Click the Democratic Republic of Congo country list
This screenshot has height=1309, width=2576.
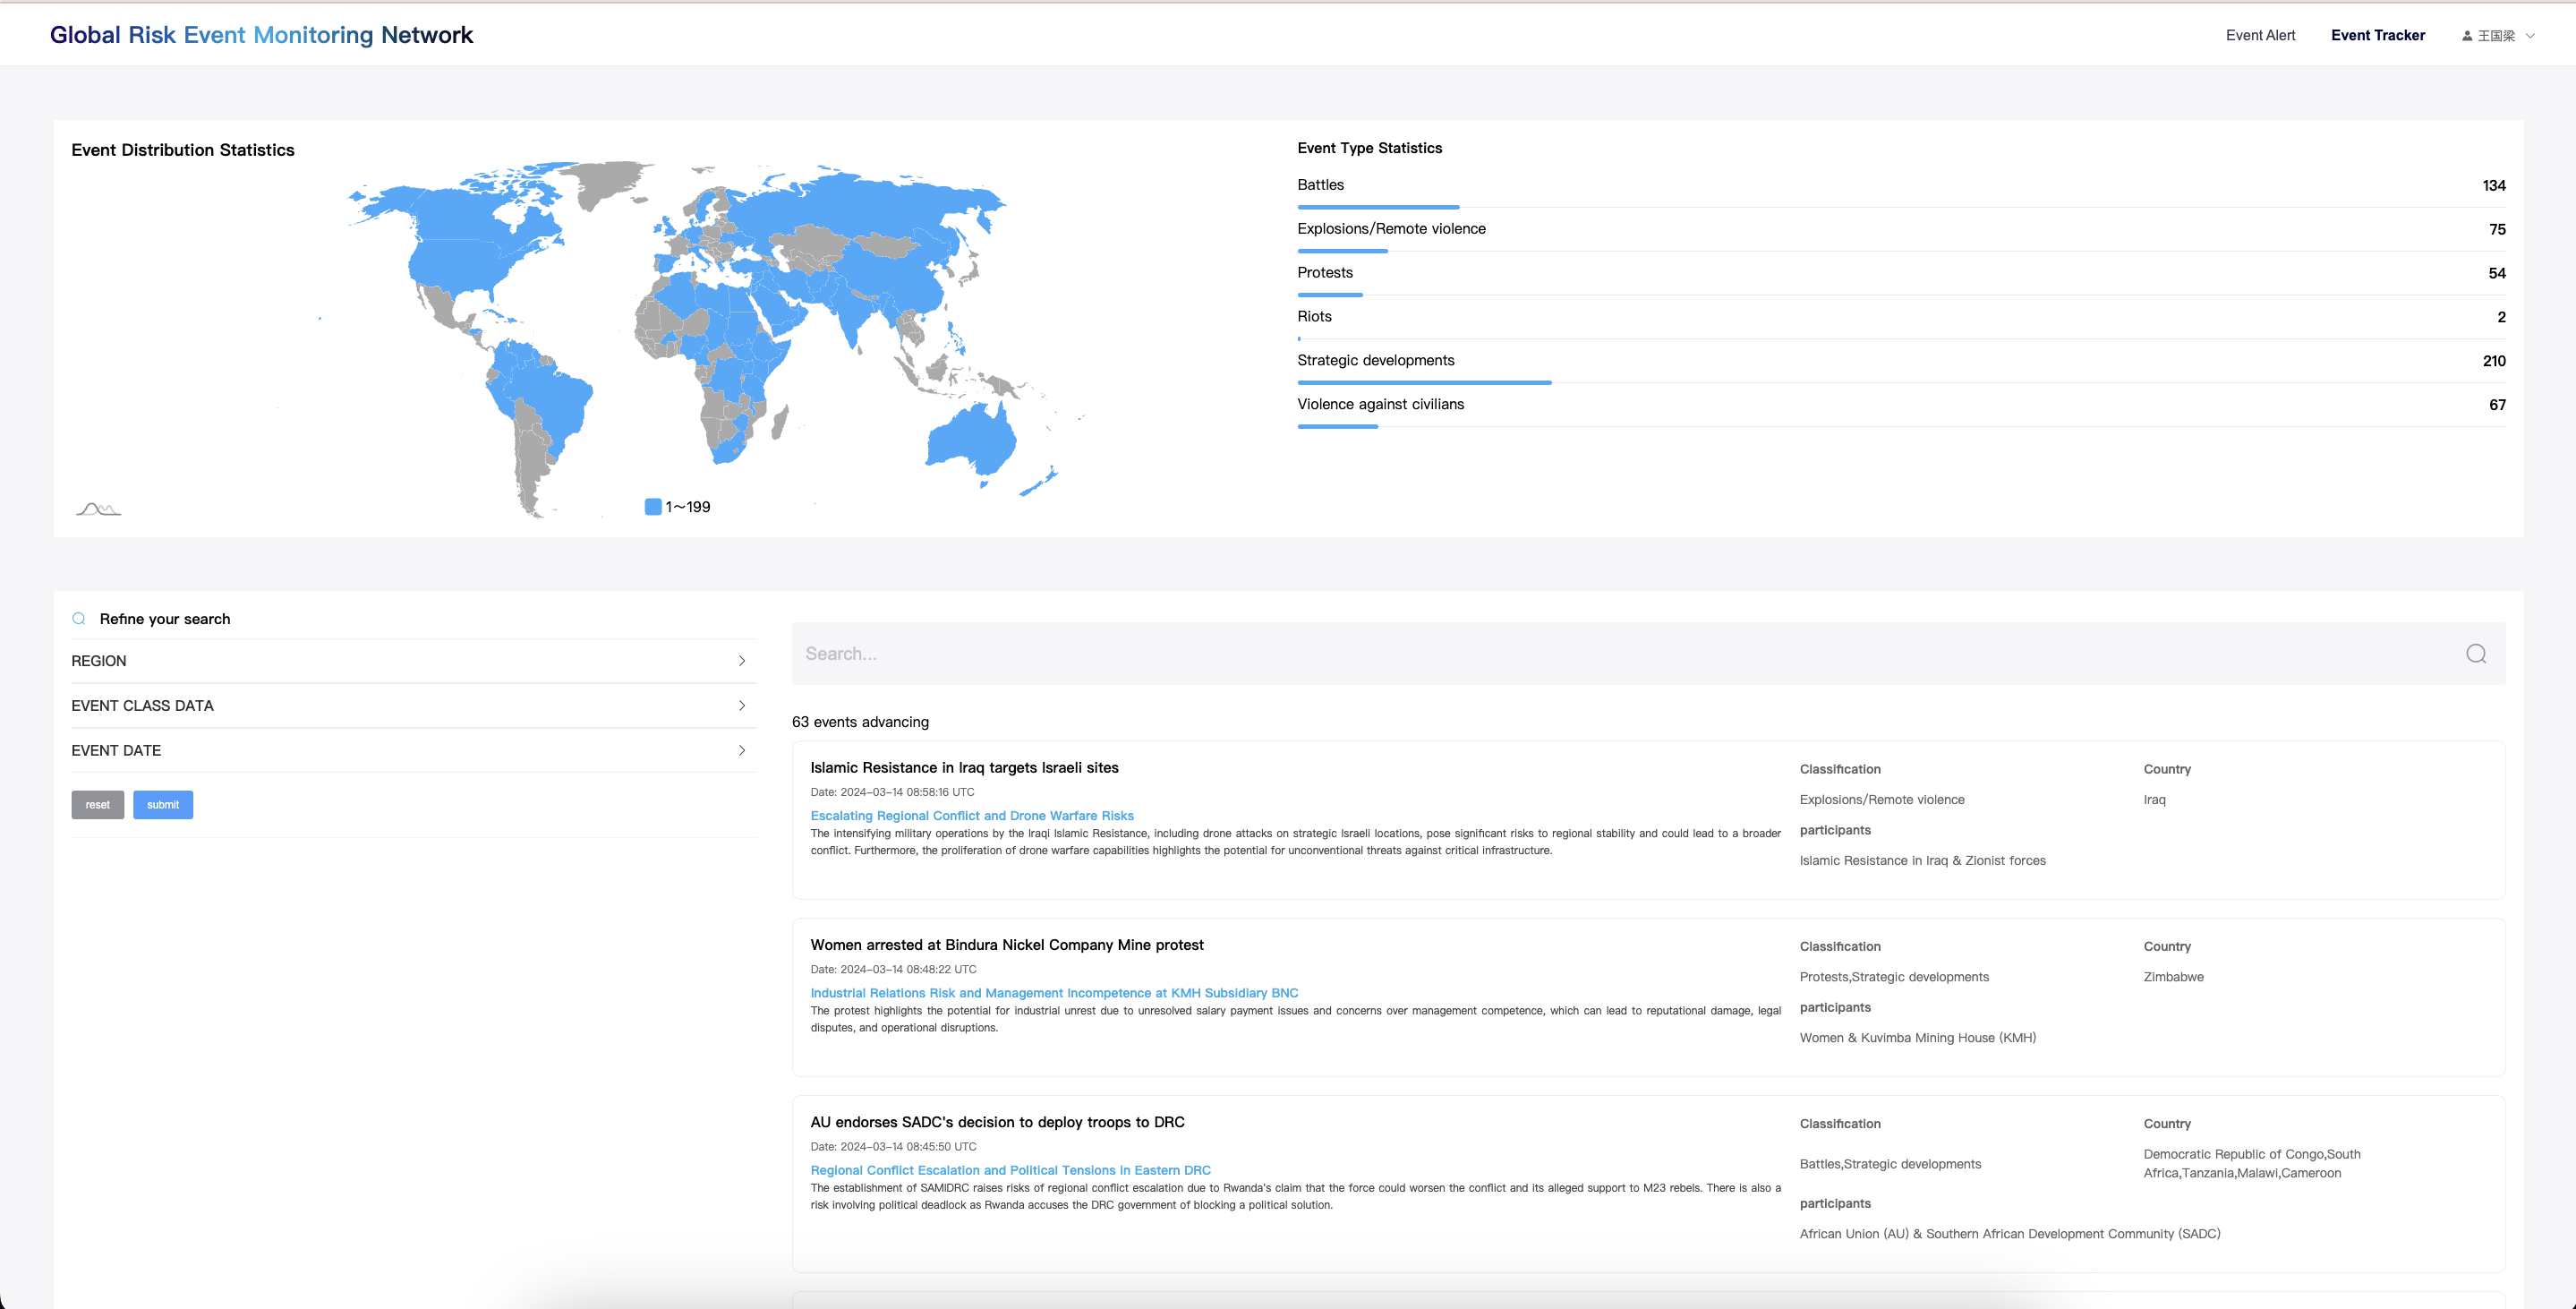[x=2251, y=1164]
